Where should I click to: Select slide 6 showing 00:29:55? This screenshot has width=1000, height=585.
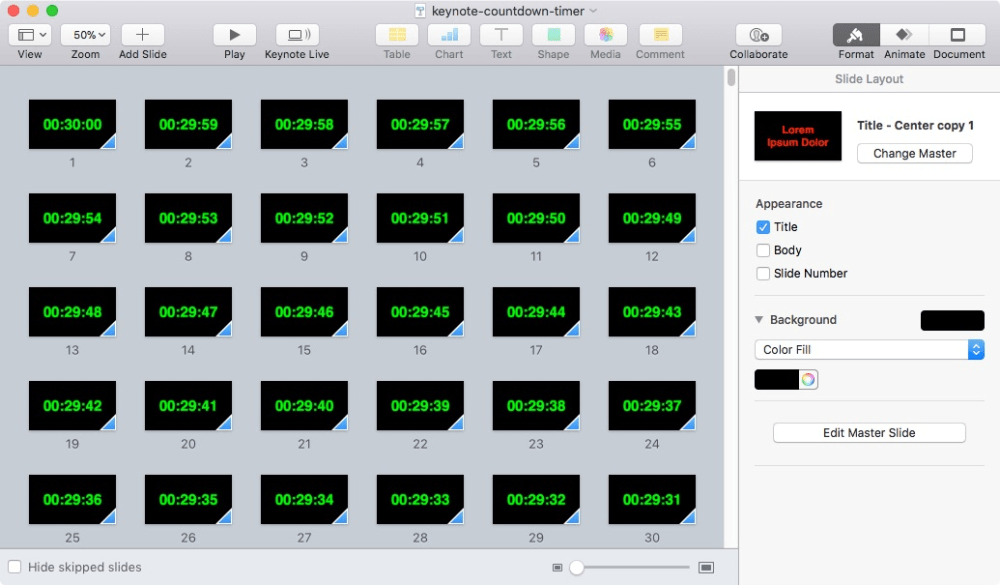pyautogui.click(x=652, y=124)
